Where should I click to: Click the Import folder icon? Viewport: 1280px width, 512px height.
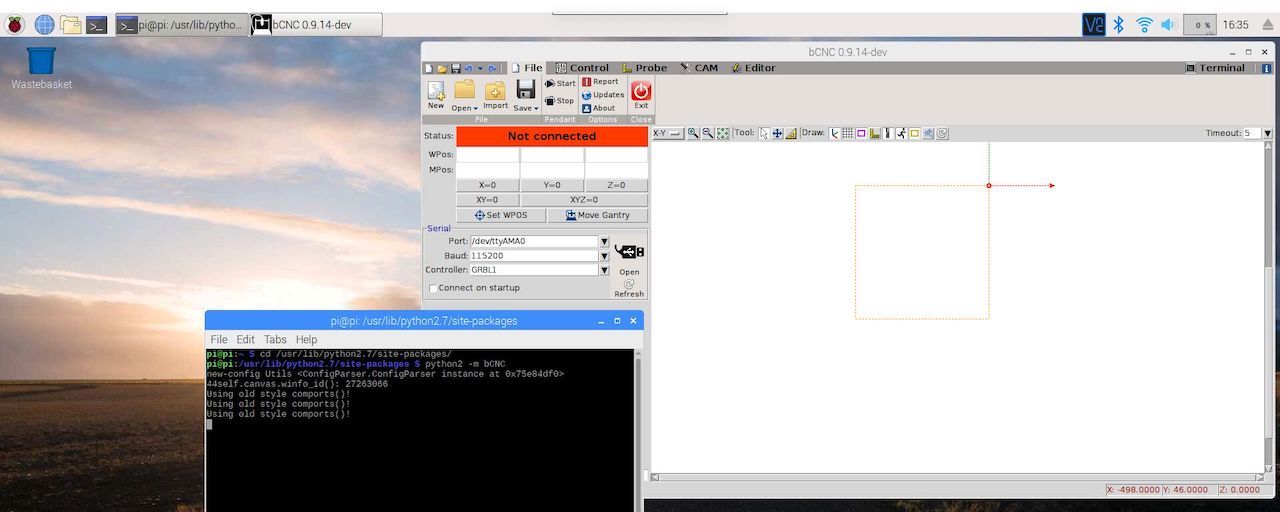tap(495, 90)
